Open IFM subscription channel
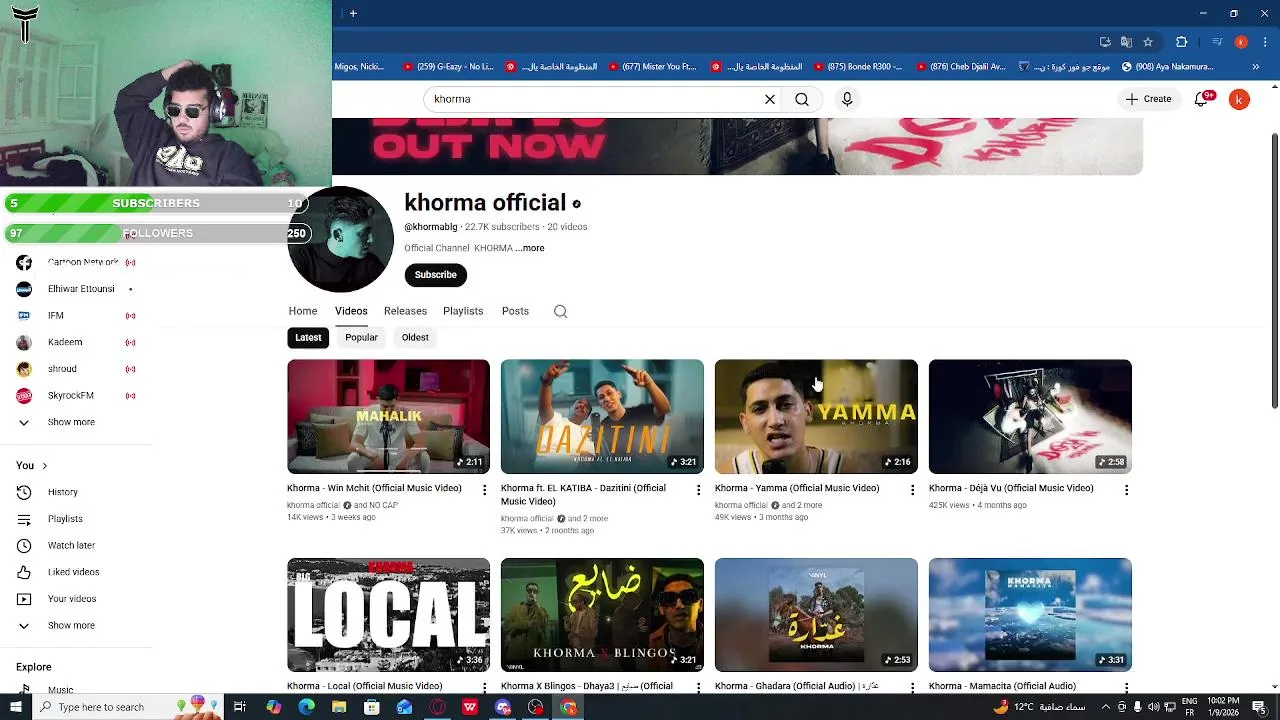Image resolution: width=1280 pixels, height=720 pixels. point(76,316)
